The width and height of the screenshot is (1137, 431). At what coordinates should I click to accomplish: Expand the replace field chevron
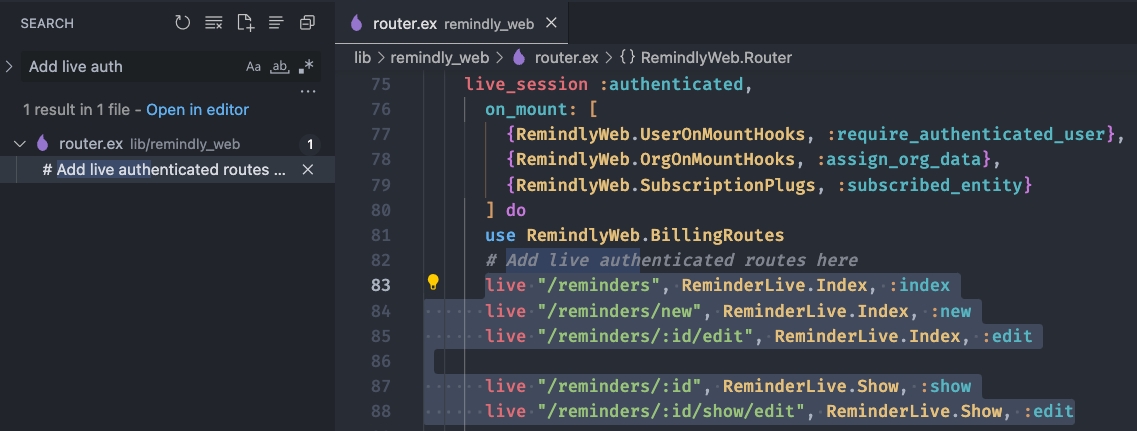coord(9,67)
